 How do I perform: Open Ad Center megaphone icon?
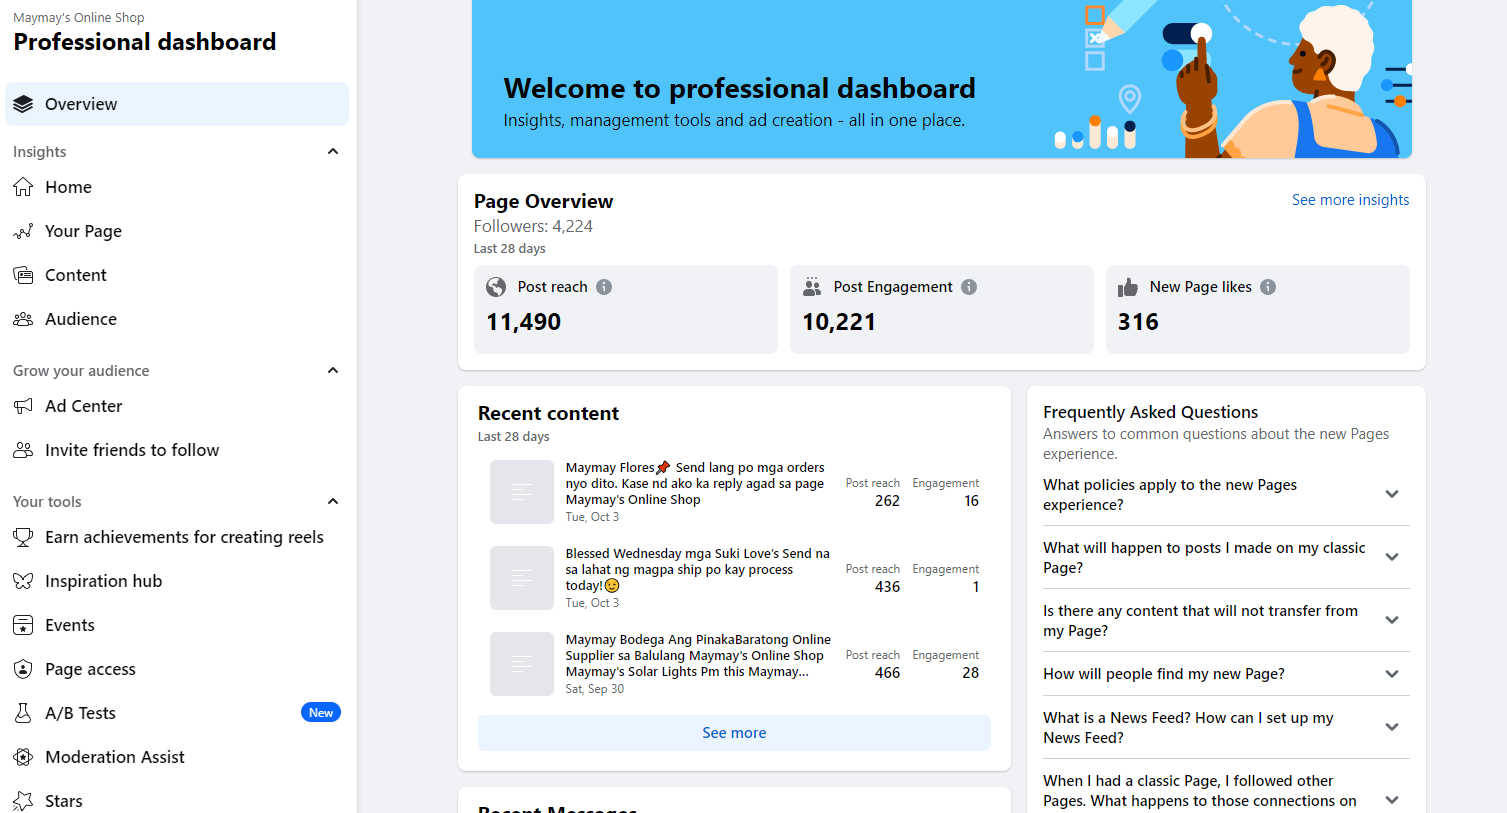click(23, 406)
